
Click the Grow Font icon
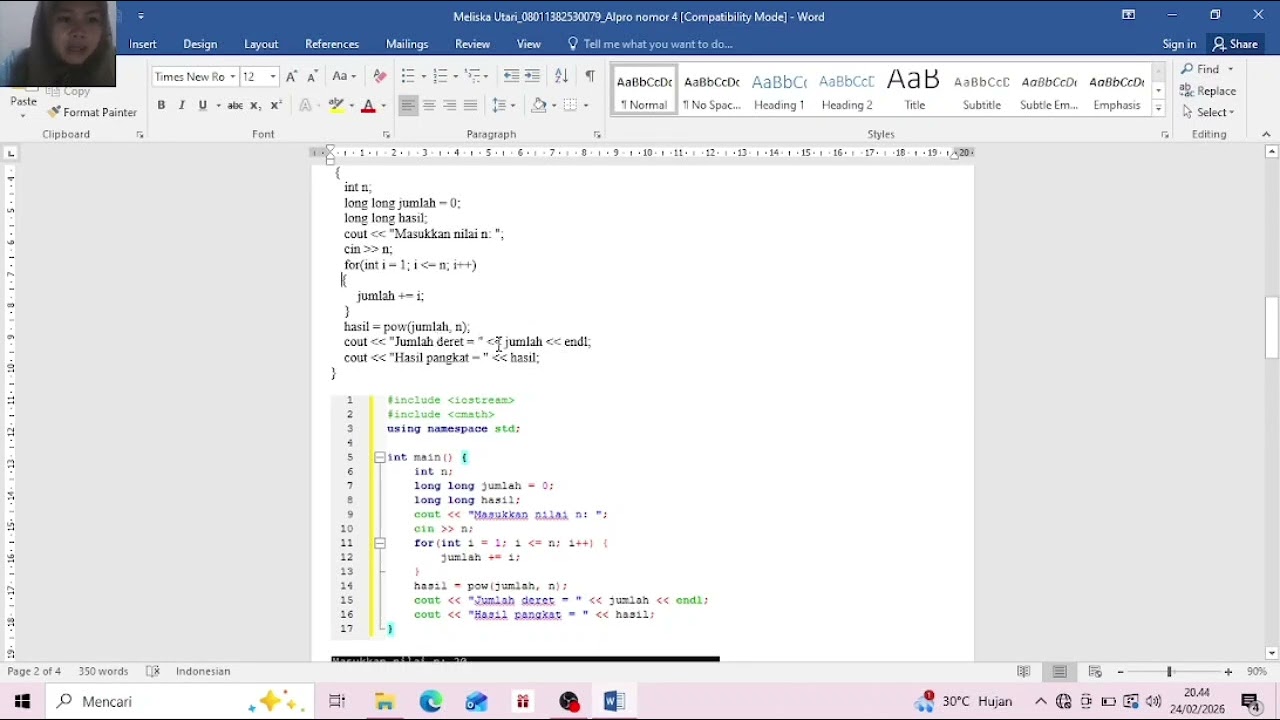point(291,76)
